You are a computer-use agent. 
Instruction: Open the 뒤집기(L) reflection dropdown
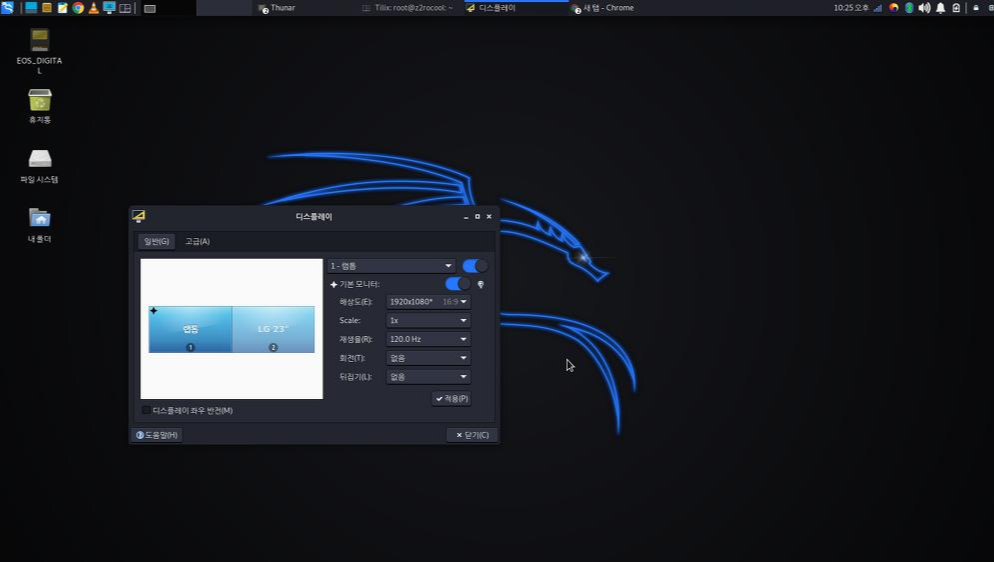click(x=429, y=376)
